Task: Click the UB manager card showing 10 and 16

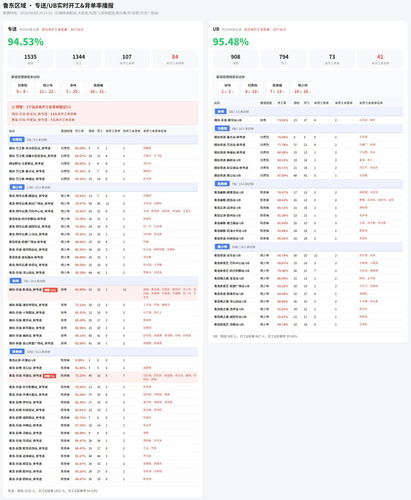Action: [303, 88]
